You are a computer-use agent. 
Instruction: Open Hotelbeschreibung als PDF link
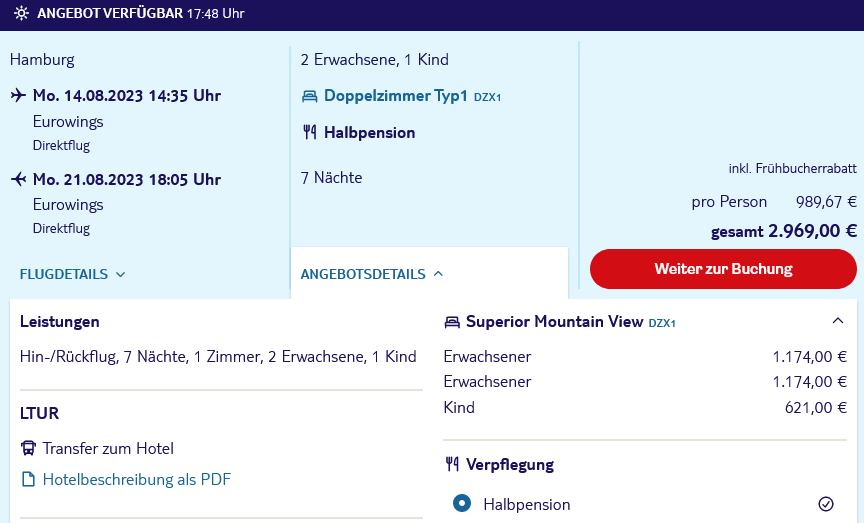137,479
